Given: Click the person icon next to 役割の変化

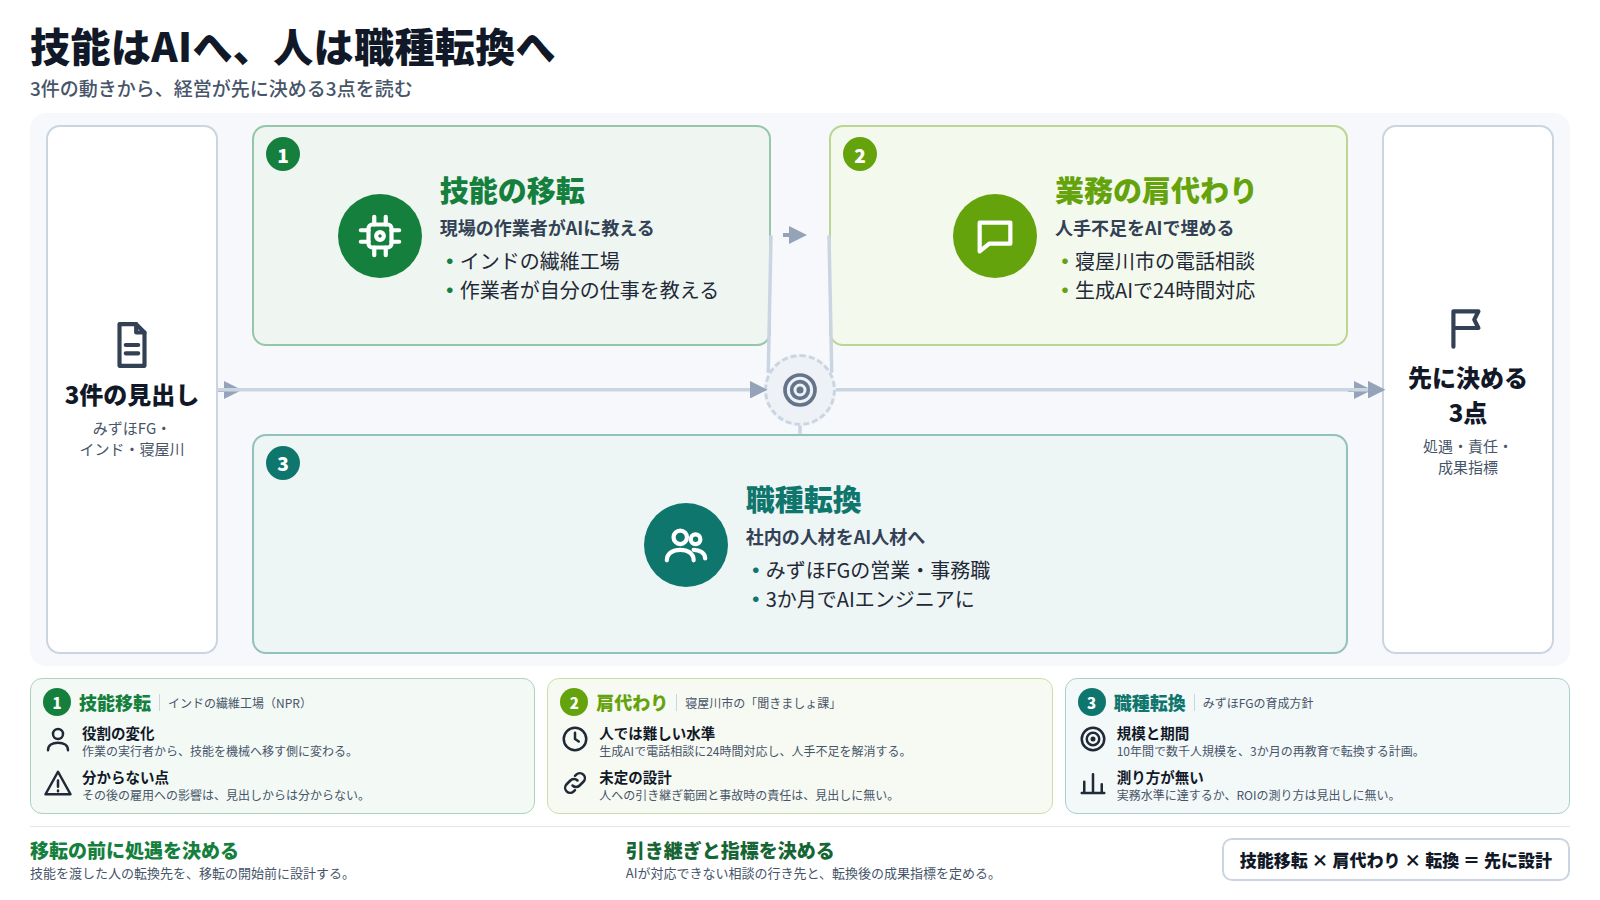Looking at the screenshot, I should click(58, 741).
